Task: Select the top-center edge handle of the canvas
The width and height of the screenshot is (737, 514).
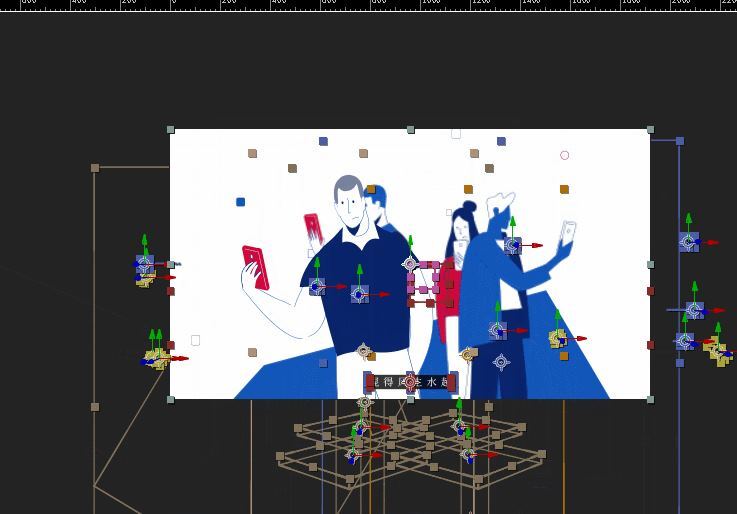Action: point(411,130)
